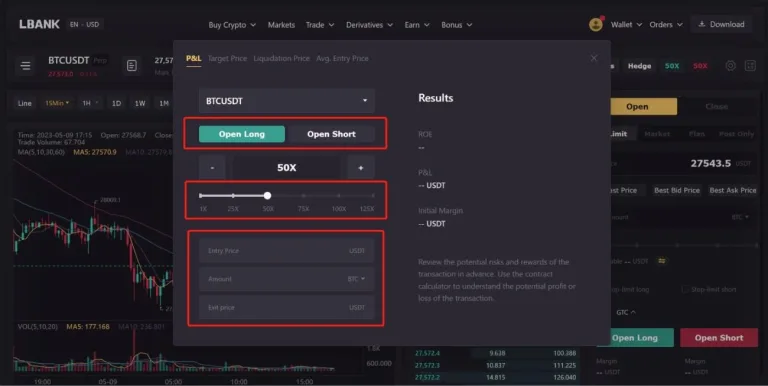Toggle Hedge position mode
The image size is (768, 386).
pos(639,66)
